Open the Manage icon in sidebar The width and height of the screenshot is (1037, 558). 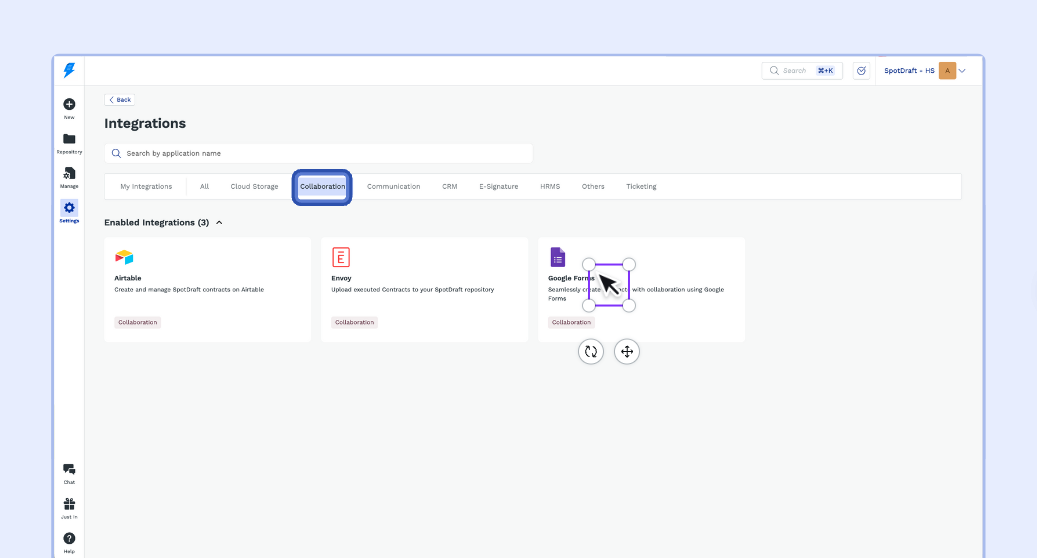[69, 173]
